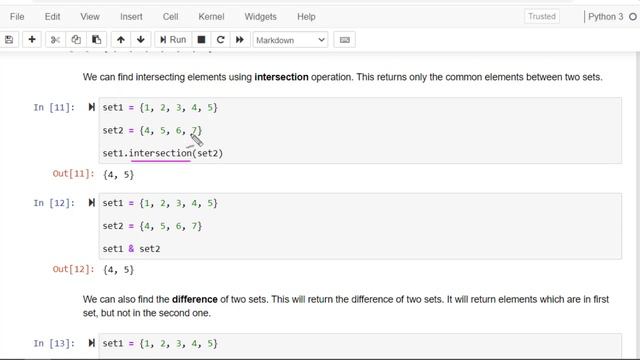Click the bold 'difference' word in markdown
The height and width of the screenshot is (360, 640).
tap(195, 299)
